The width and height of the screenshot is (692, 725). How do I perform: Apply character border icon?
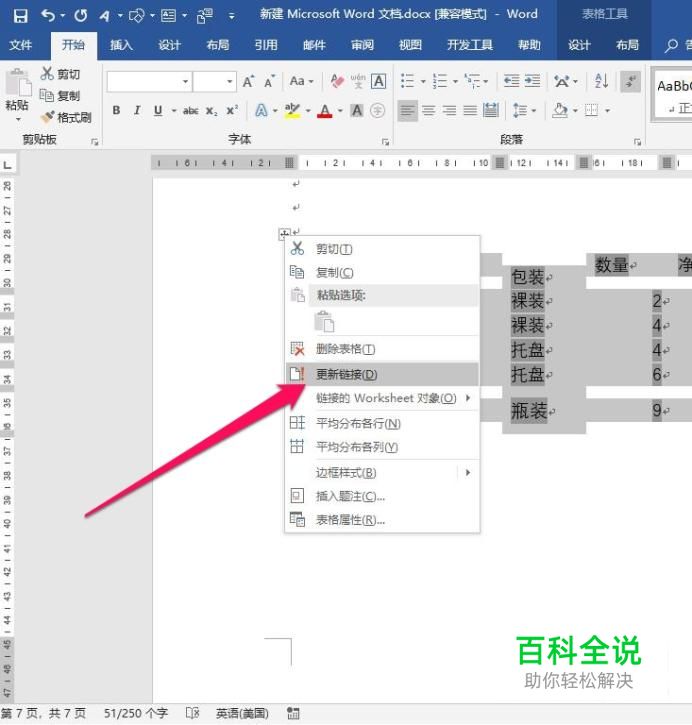click(379, 82)
